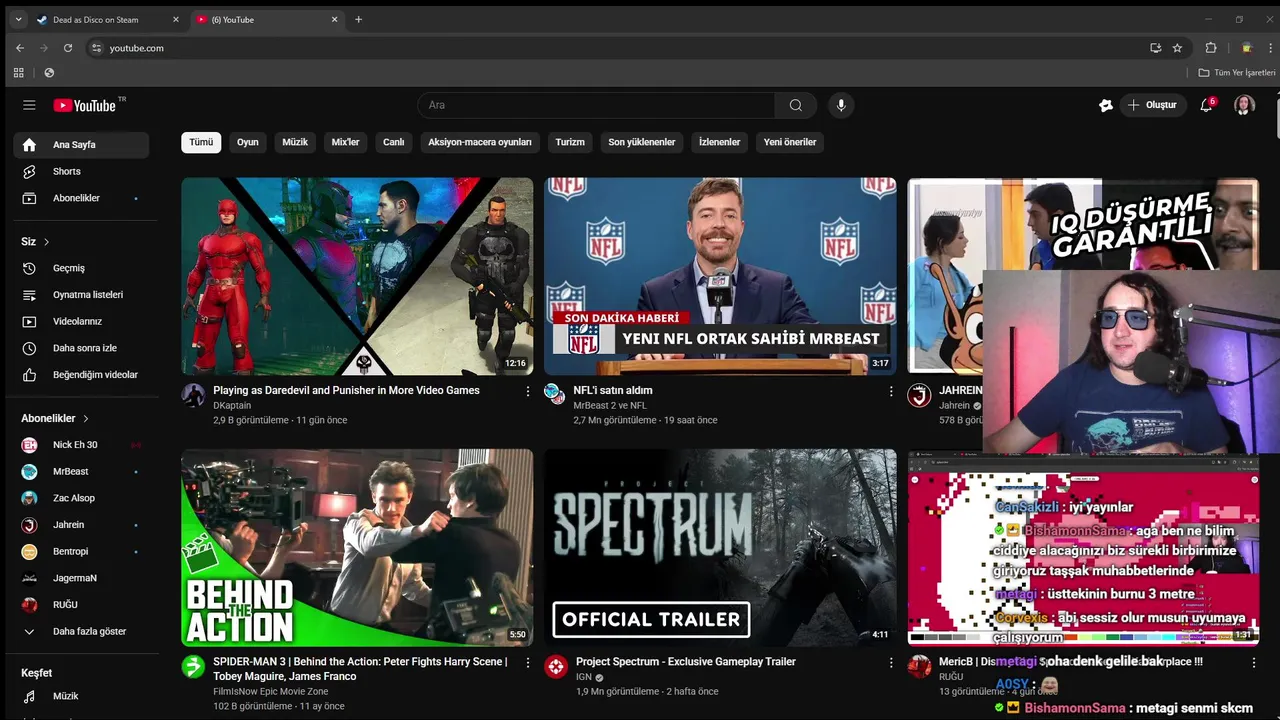Open Bentropi channel in sidebar

(x=82, y=552)
